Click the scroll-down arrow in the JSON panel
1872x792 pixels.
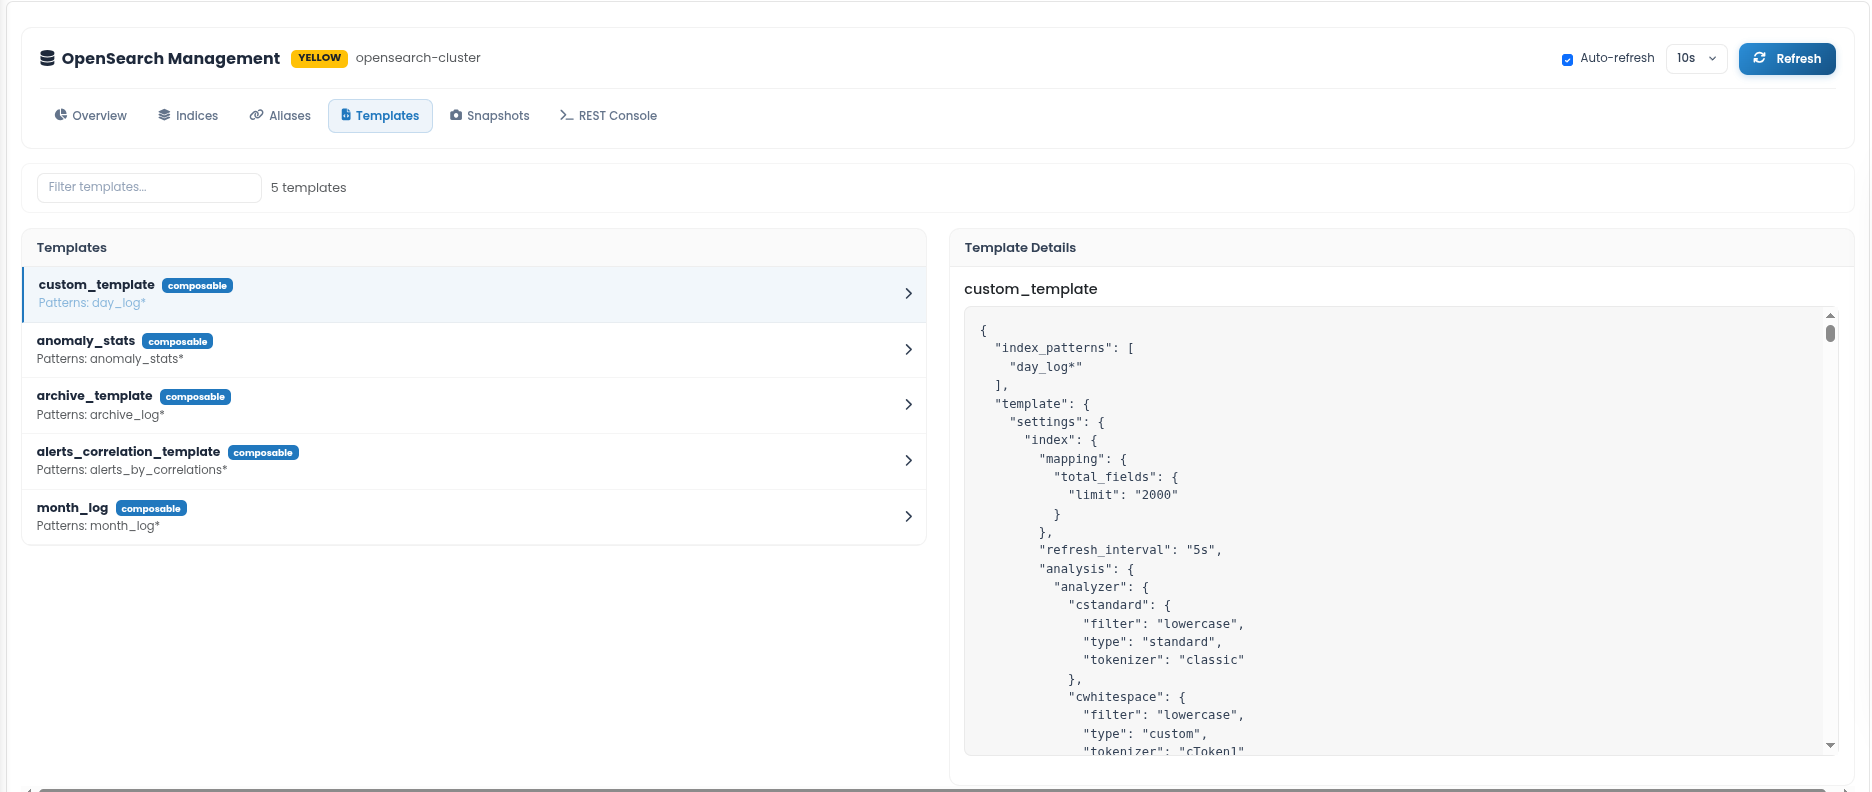tap(1830, 745)
